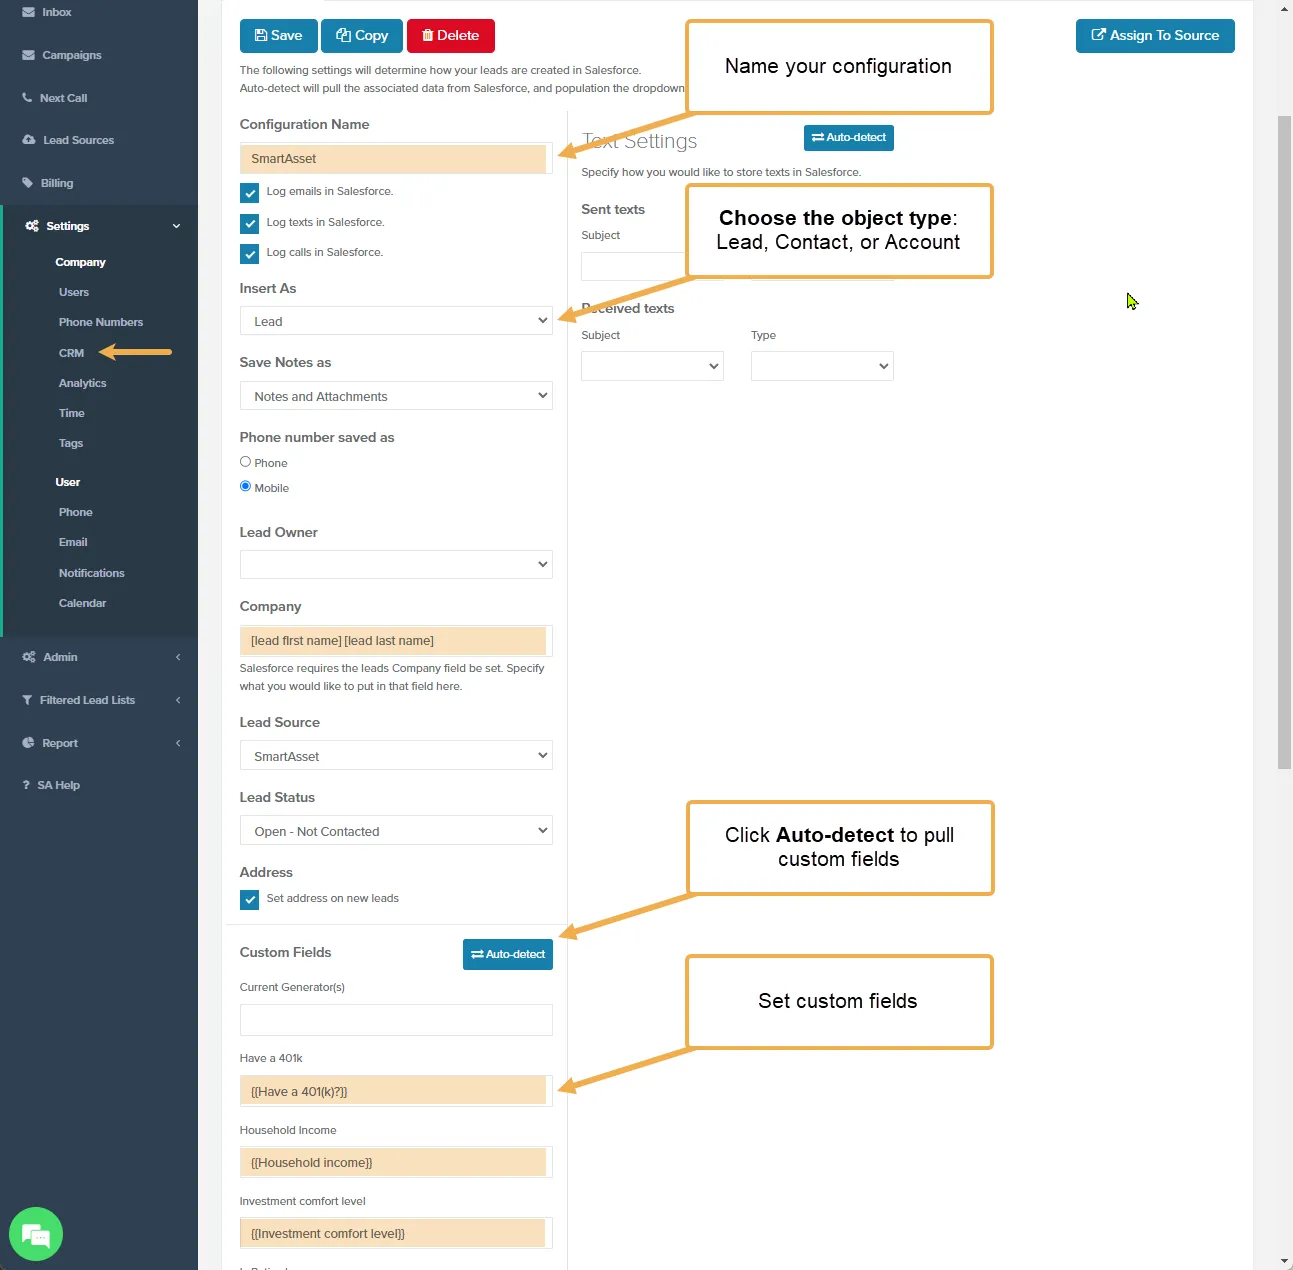Click the Report pie chart icon
The image size is (1293, 1270).
tap(28, 743)
